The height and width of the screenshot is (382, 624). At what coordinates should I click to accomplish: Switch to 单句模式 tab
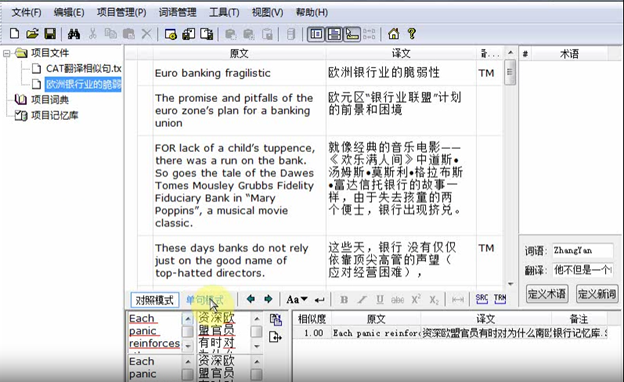[x=205, y=300]
